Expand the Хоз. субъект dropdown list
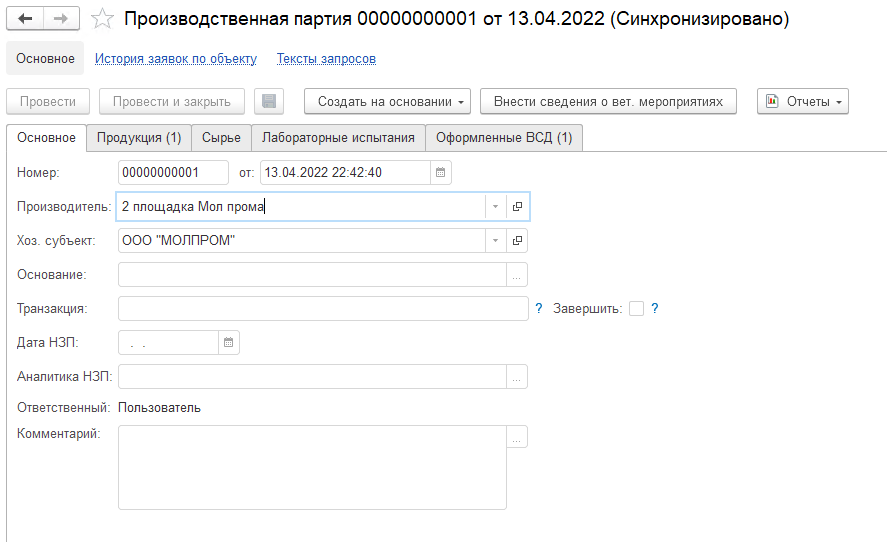Screen dimensions: 887x542 pos(496,241)
